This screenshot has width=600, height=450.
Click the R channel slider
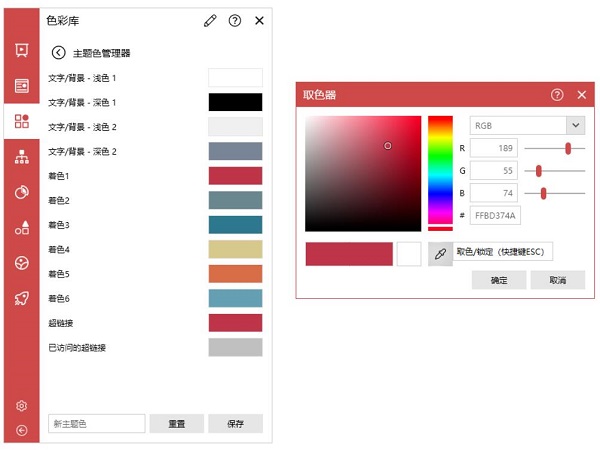point(555,148)
